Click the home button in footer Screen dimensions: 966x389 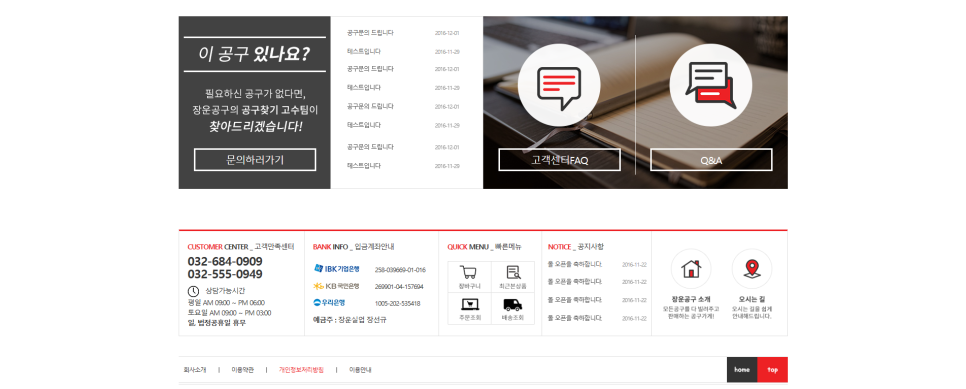[742, 370]
